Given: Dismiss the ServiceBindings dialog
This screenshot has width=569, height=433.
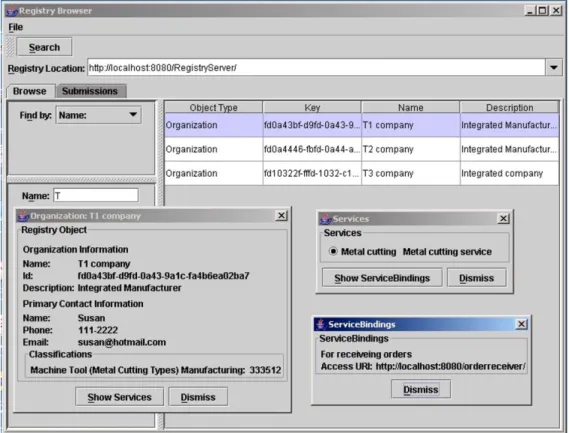Looking at the screenshot, I should click(x=421, y=389).
